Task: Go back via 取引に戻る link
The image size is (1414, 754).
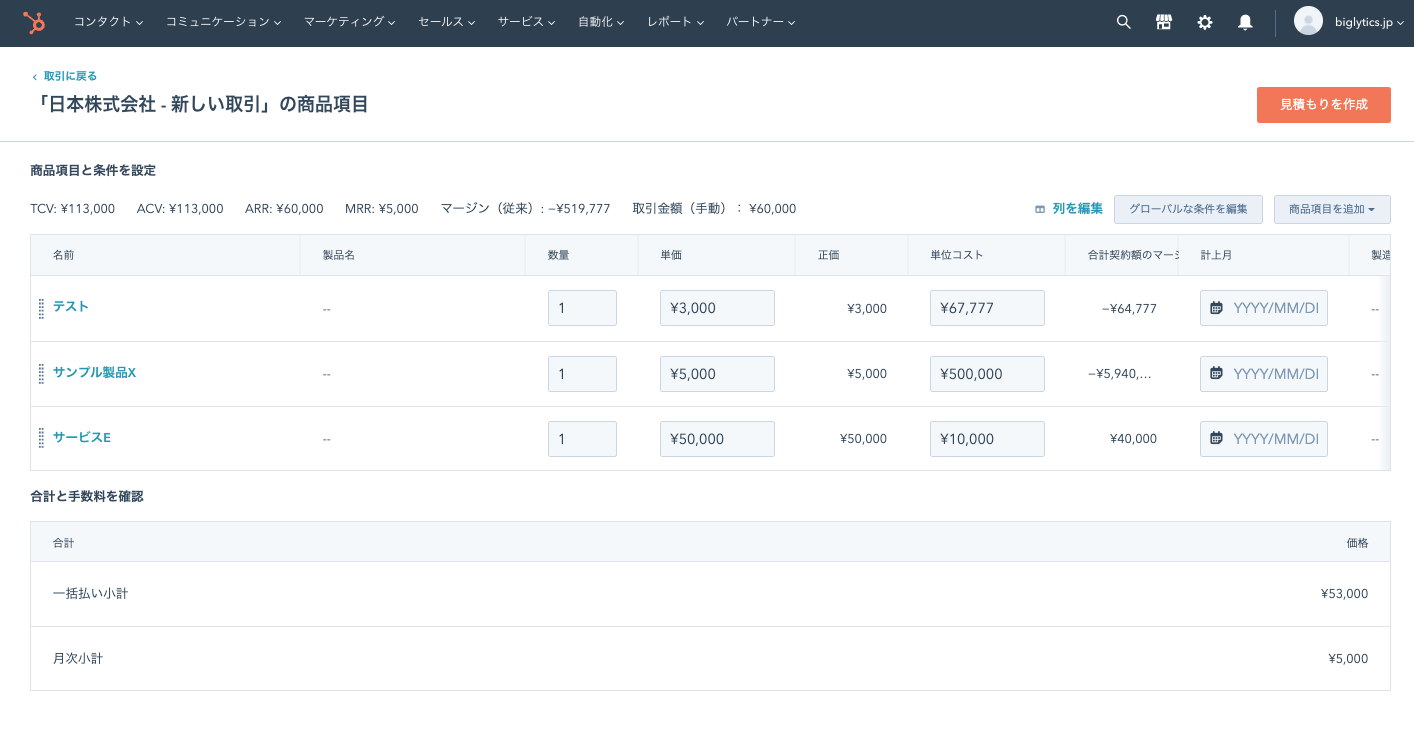Action: 70,76
